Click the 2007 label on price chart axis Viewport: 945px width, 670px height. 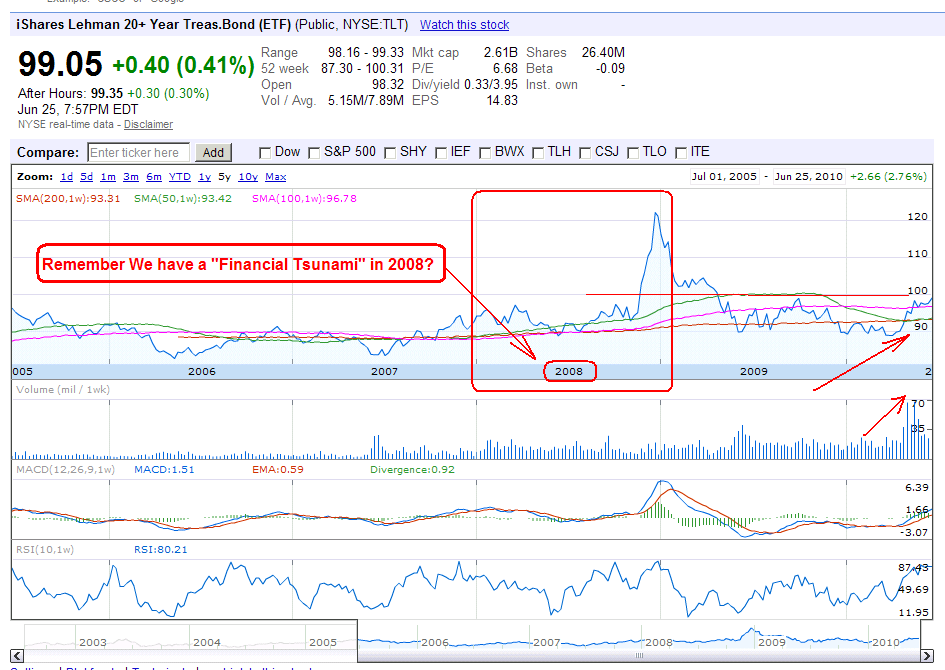point(385,371)
